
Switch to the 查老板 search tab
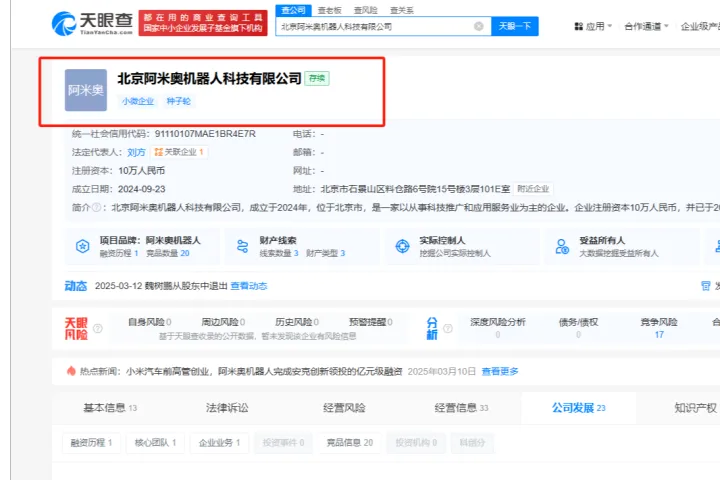[x=330, y=10]
